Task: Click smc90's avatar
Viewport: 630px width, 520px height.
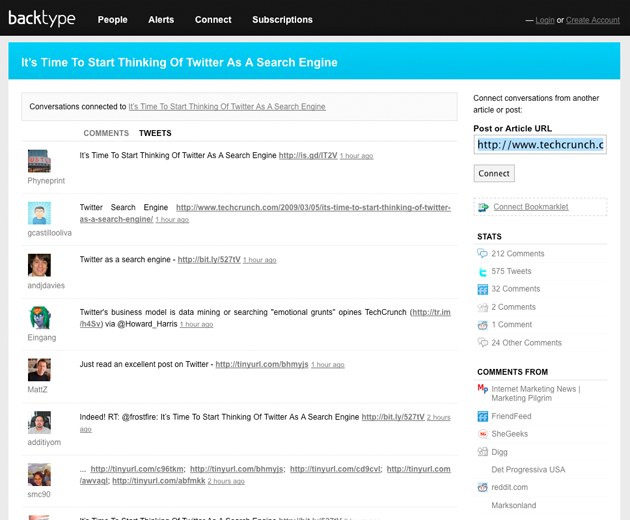Action: pos(39,474)
